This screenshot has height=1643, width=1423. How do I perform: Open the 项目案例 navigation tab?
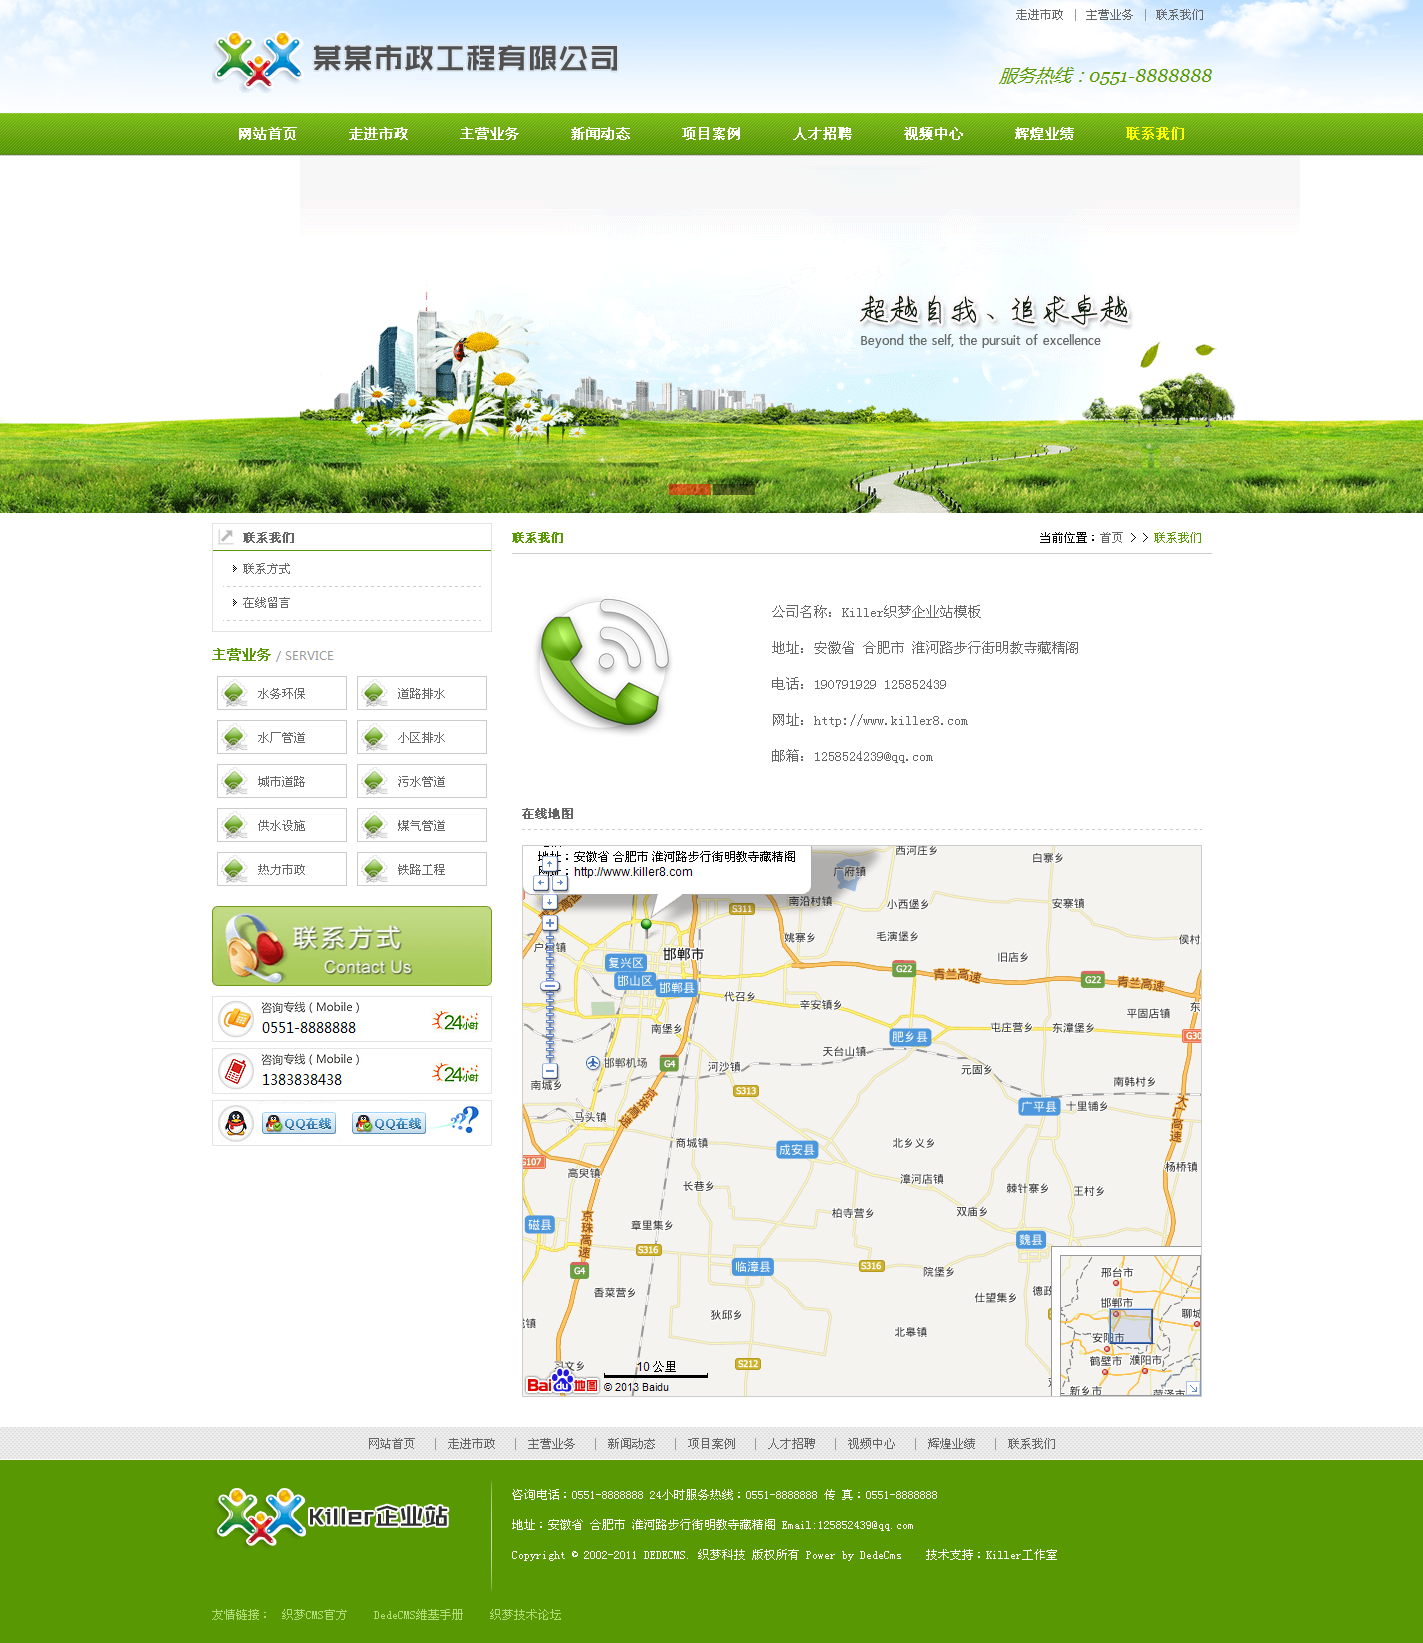point(711,134)
